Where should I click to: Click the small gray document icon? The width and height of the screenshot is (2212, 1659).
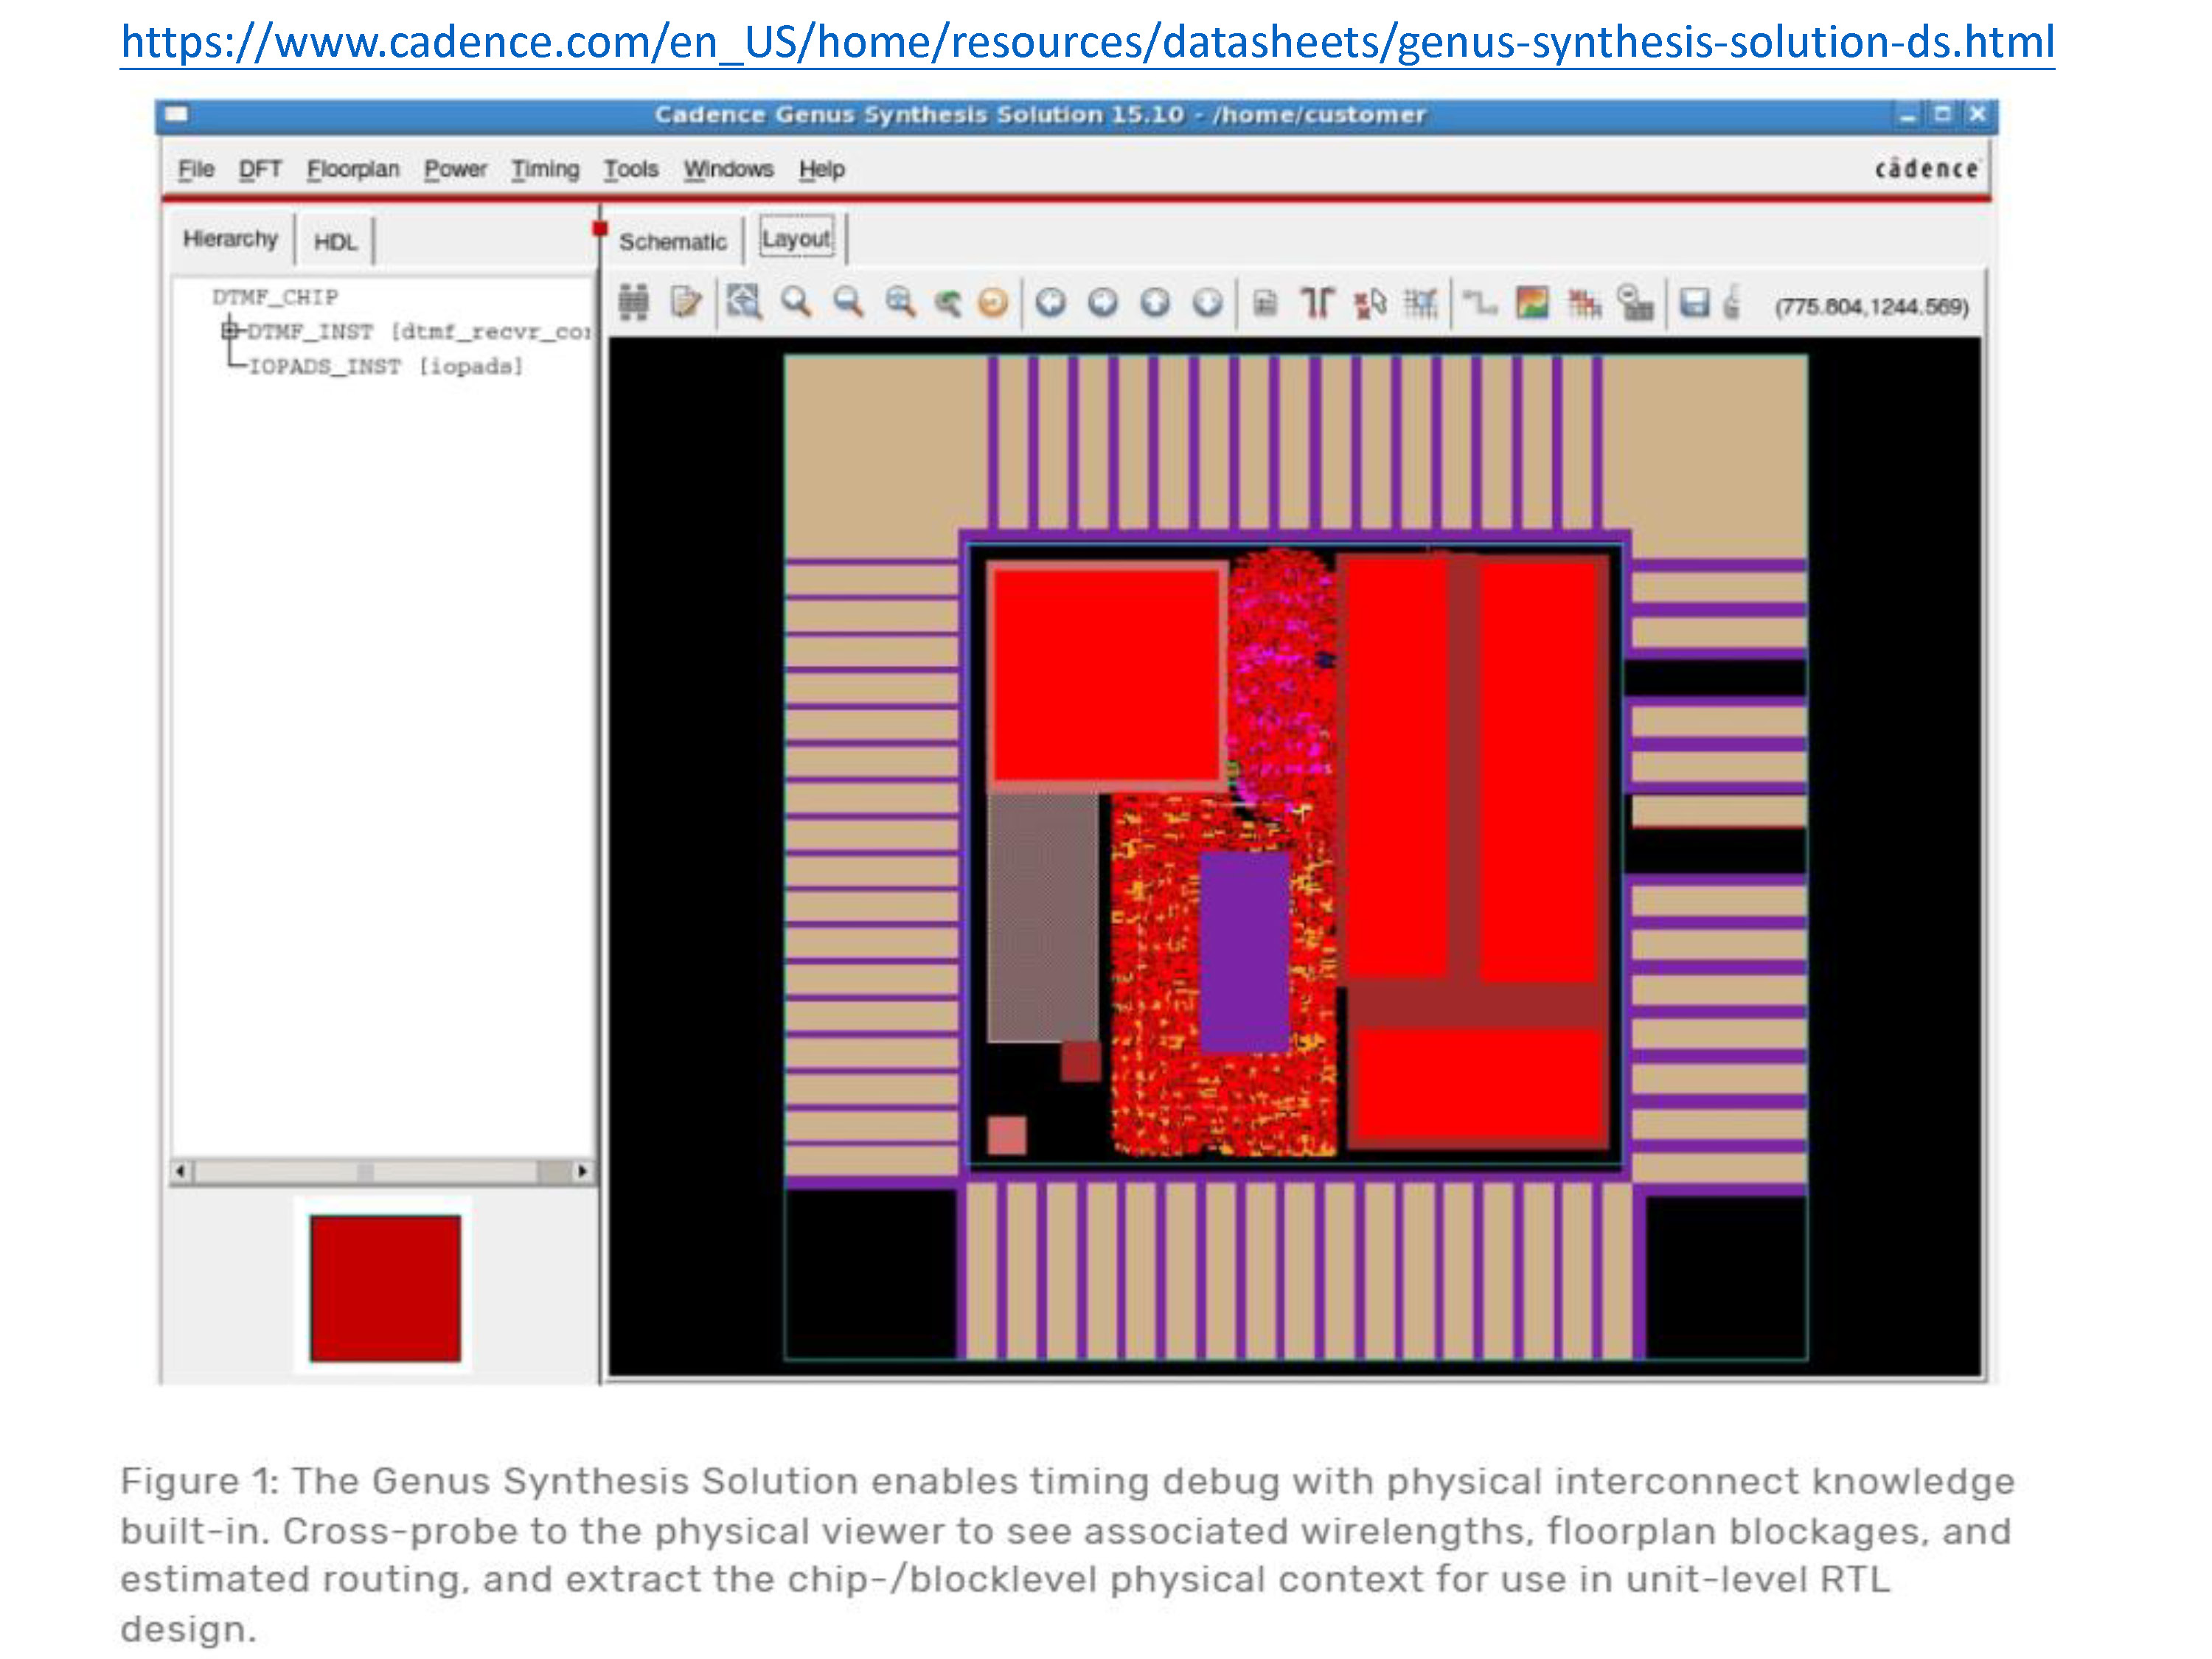pyautogui.click(x=1265, y=302)
